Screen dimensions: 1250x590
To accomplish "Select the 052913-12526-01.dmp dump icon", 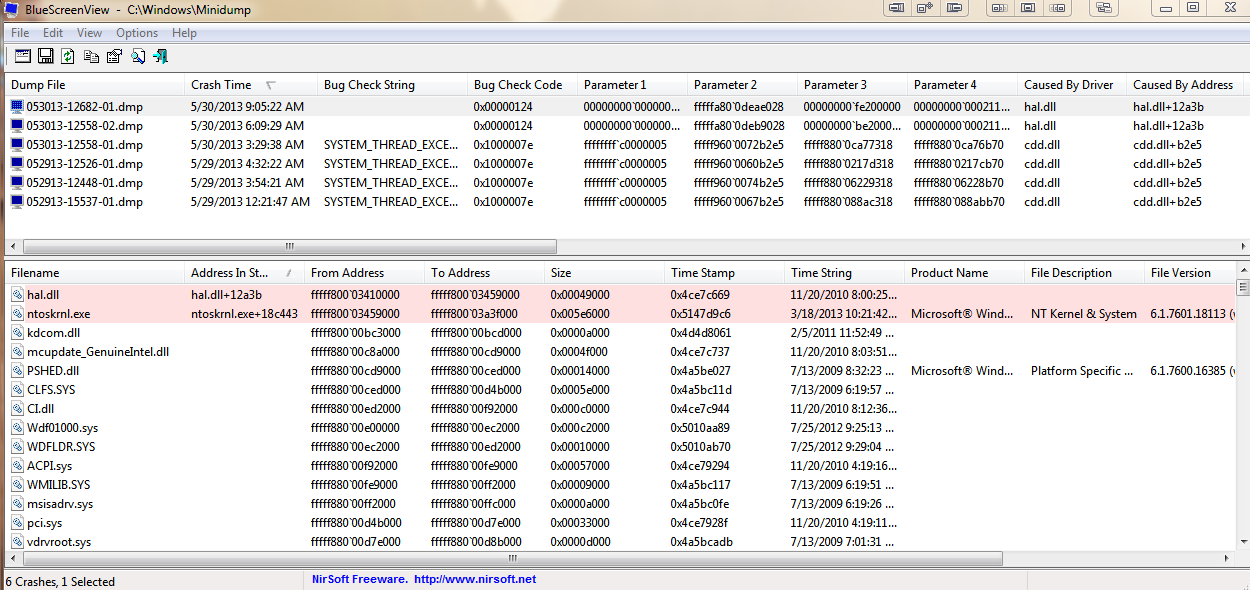I will point(17,163).
